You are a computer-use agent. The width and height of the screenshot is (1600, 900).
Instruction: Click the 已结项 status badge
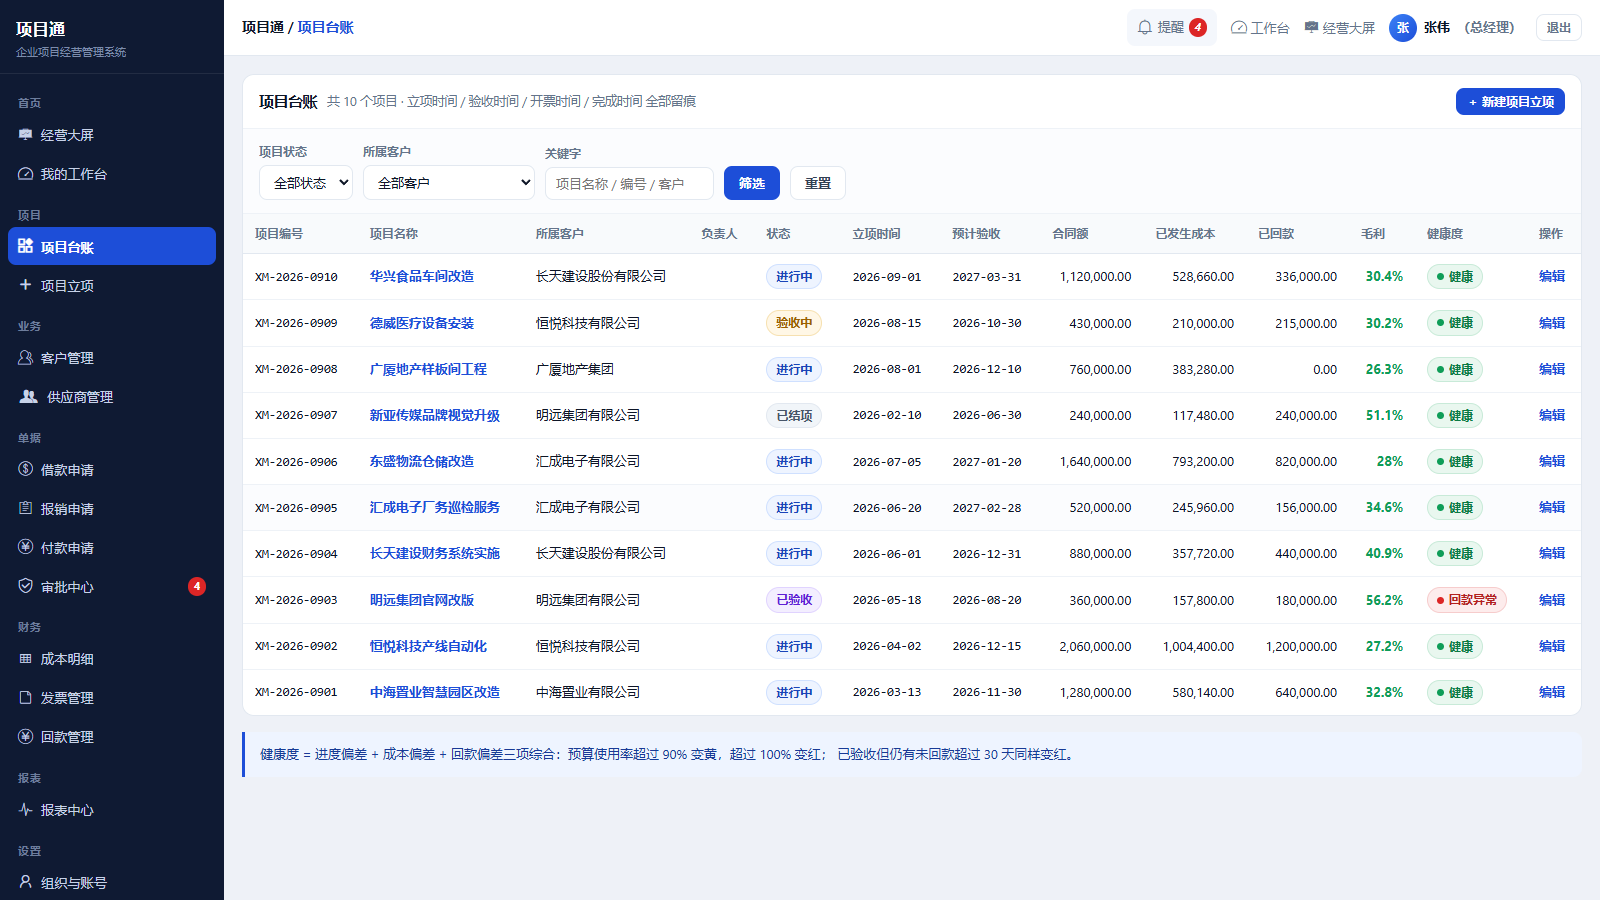point(794,415)
